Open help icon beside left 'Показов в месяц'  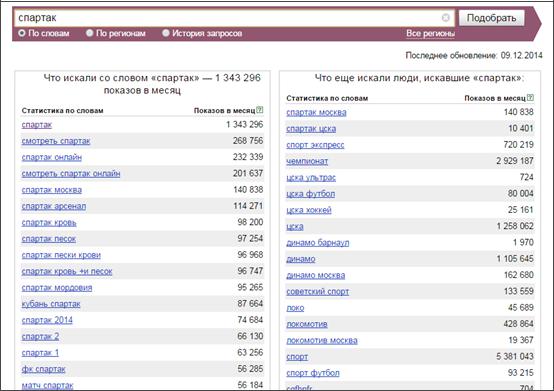[260, 110]
